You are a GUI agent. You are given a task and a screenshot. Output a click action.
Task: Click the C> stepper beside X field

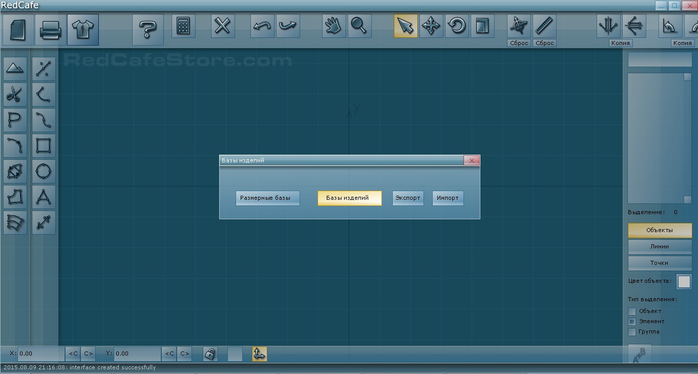tap(88, 354)
